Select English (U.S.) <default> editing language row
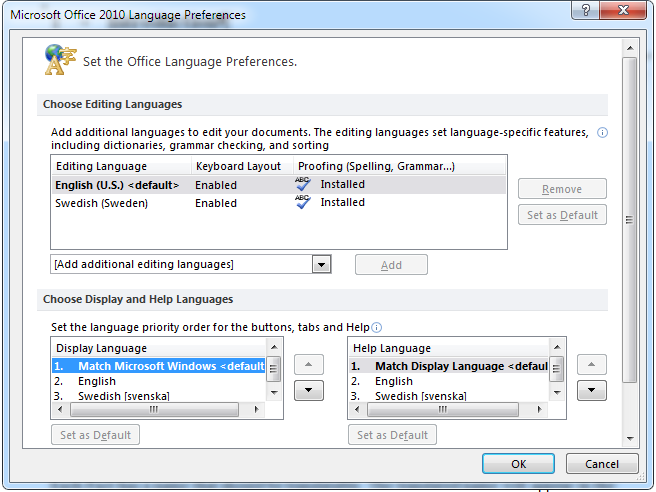Screen dimensions: 656x492 [x=279, y=185]
